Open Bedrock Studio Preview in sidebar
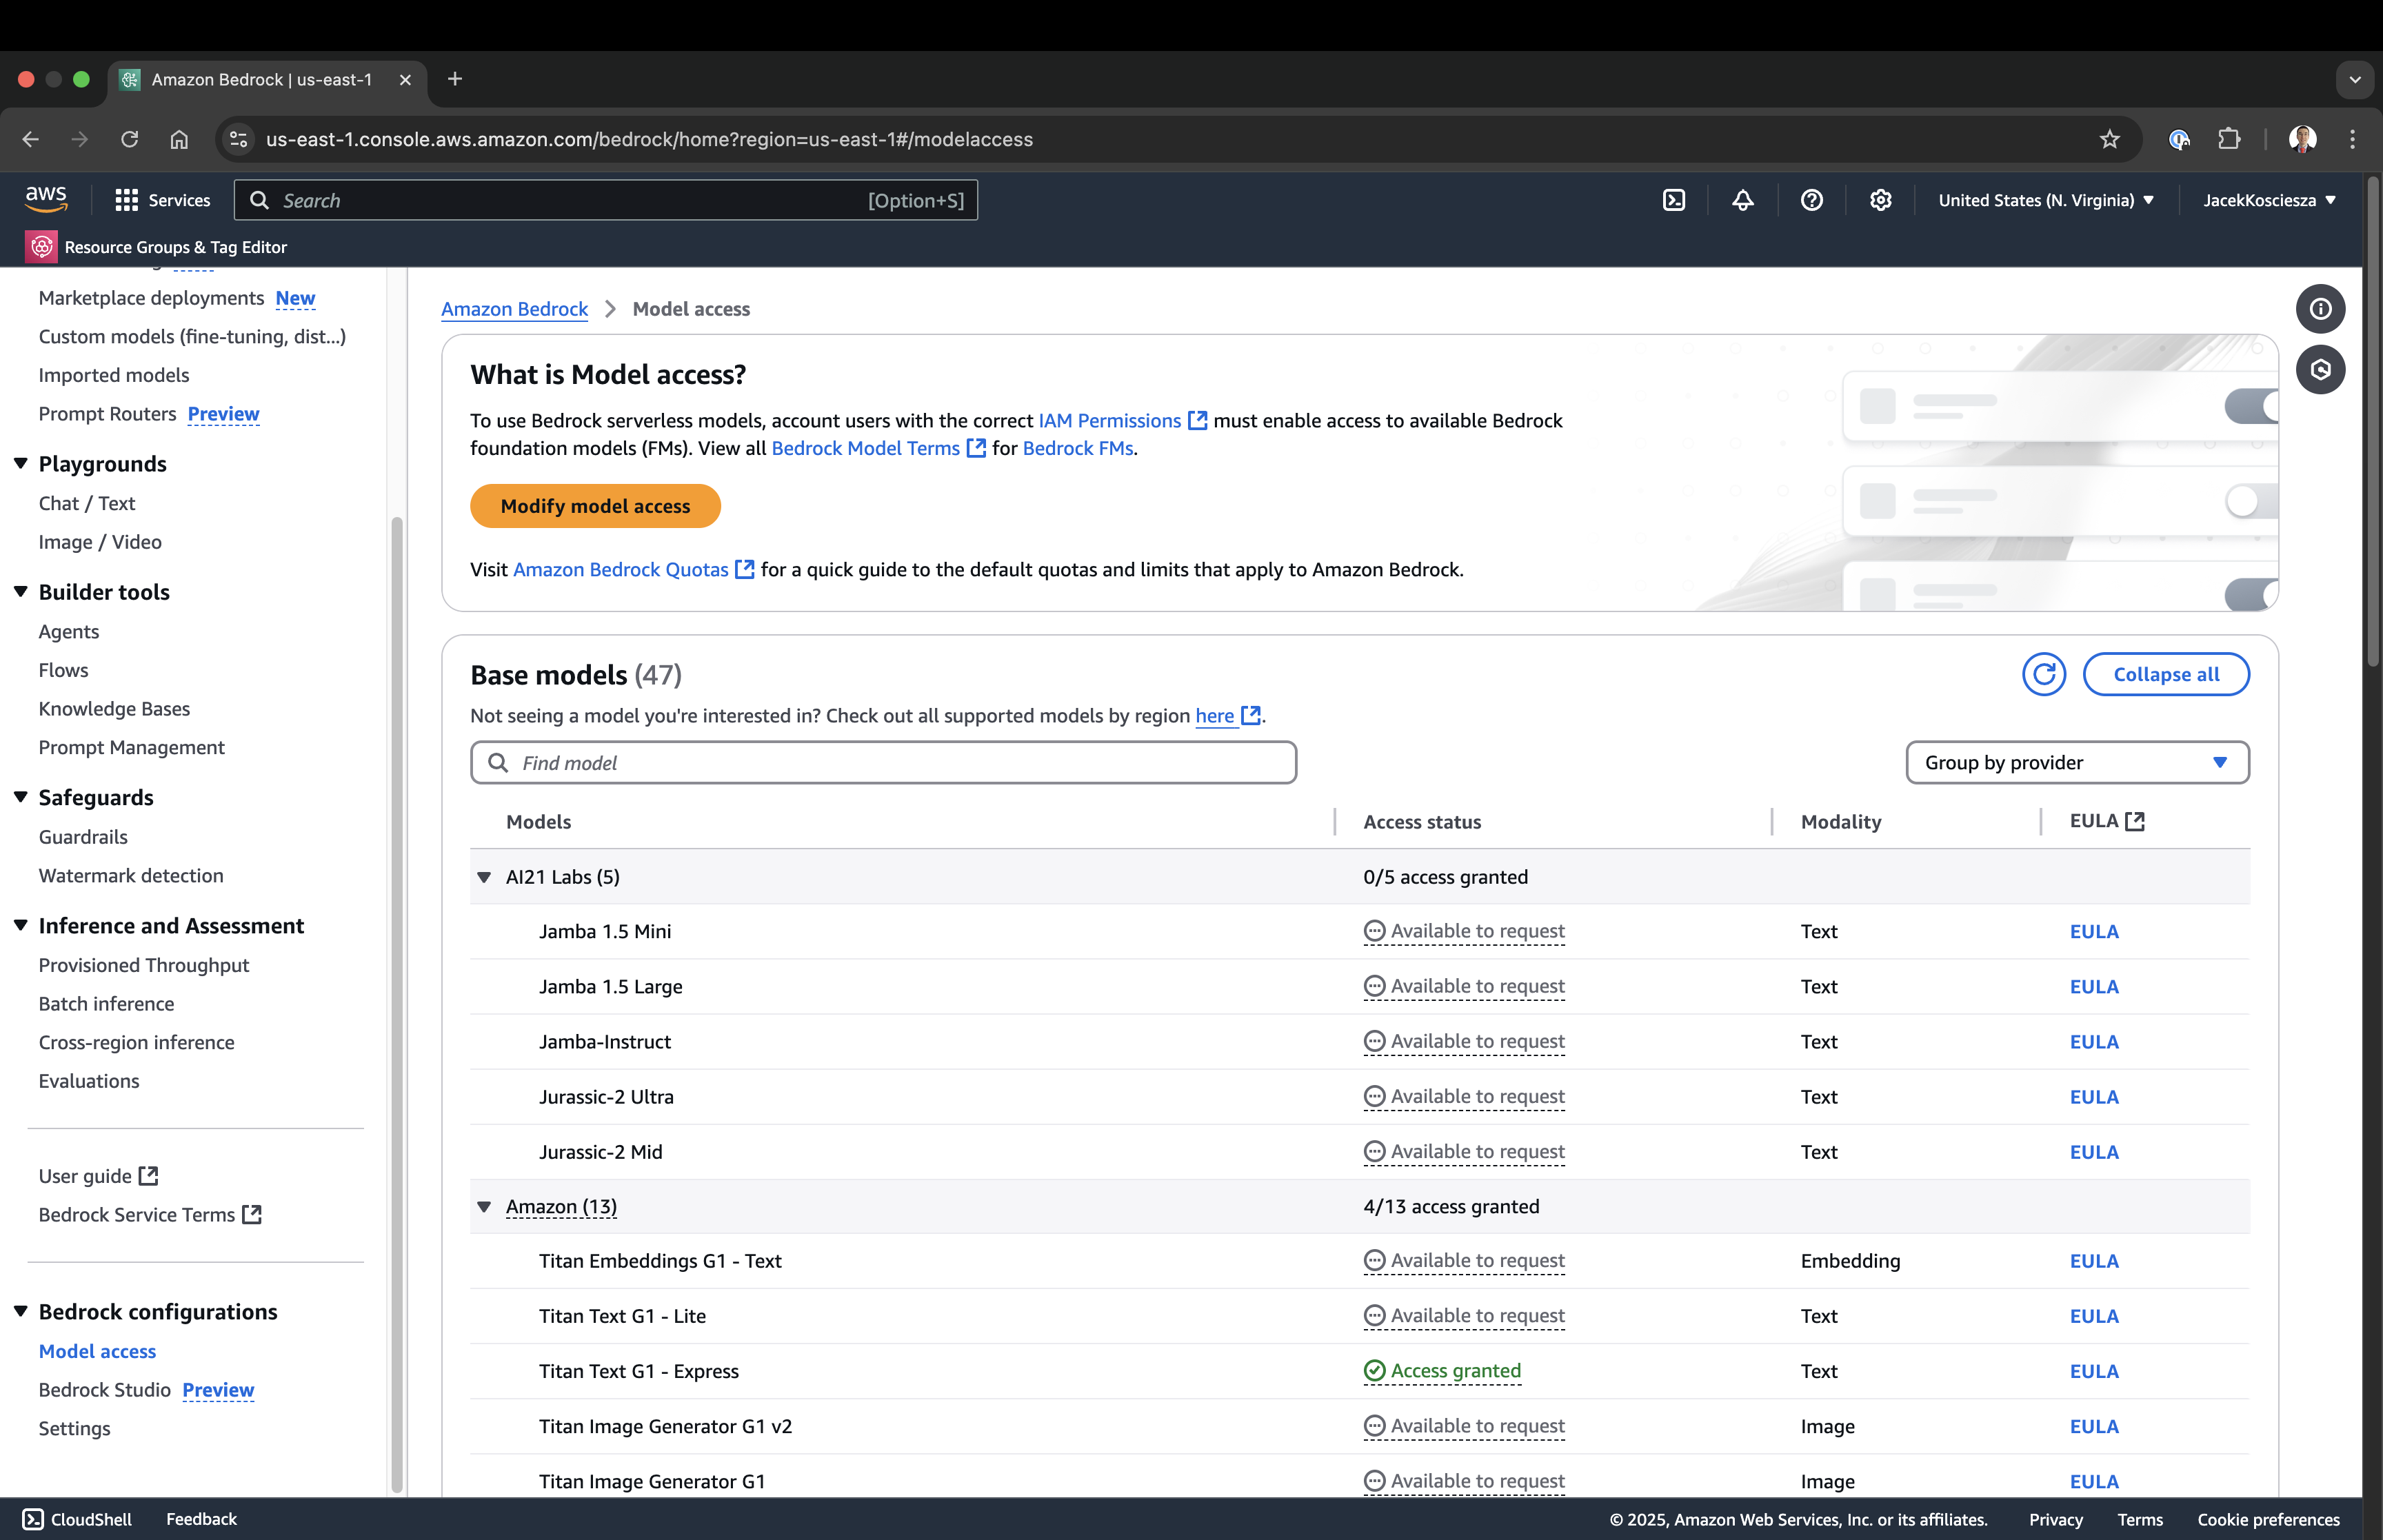Image resolution: width=2383 pixels, height=1540 pixels. [146, 1390]
